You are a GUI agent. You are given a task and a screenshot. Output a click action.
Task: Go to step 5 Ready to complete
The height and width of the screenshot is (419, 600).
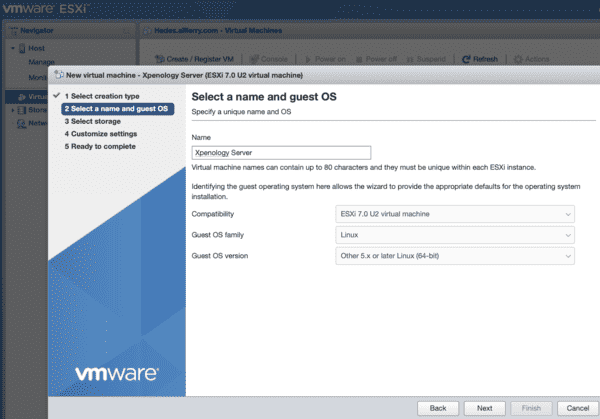[100, 147]
